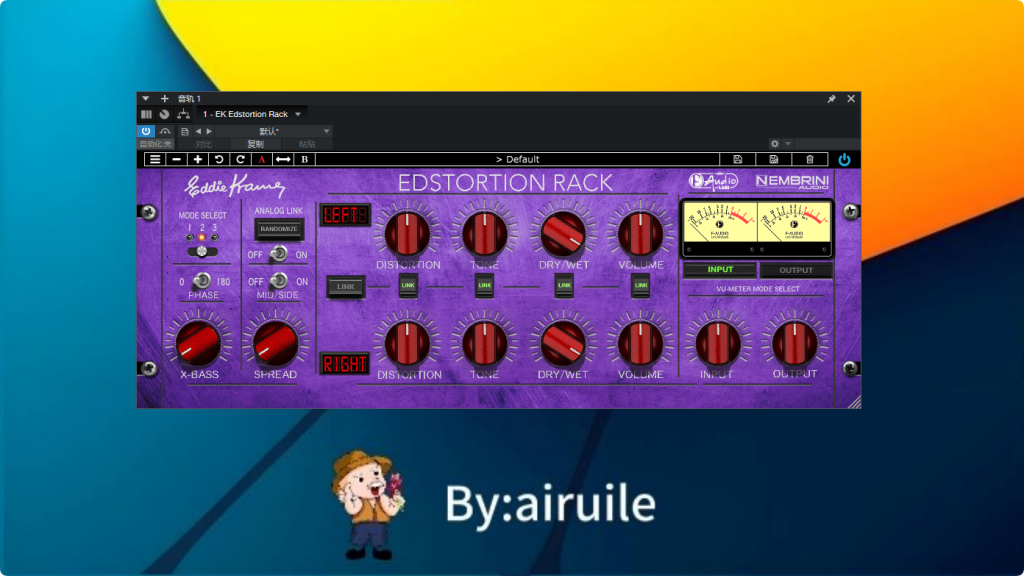Screen dimensions: 1024x576
Task: Open the 默认 preset dropdown
Action: pyautogui.click(x=274, y=131)
